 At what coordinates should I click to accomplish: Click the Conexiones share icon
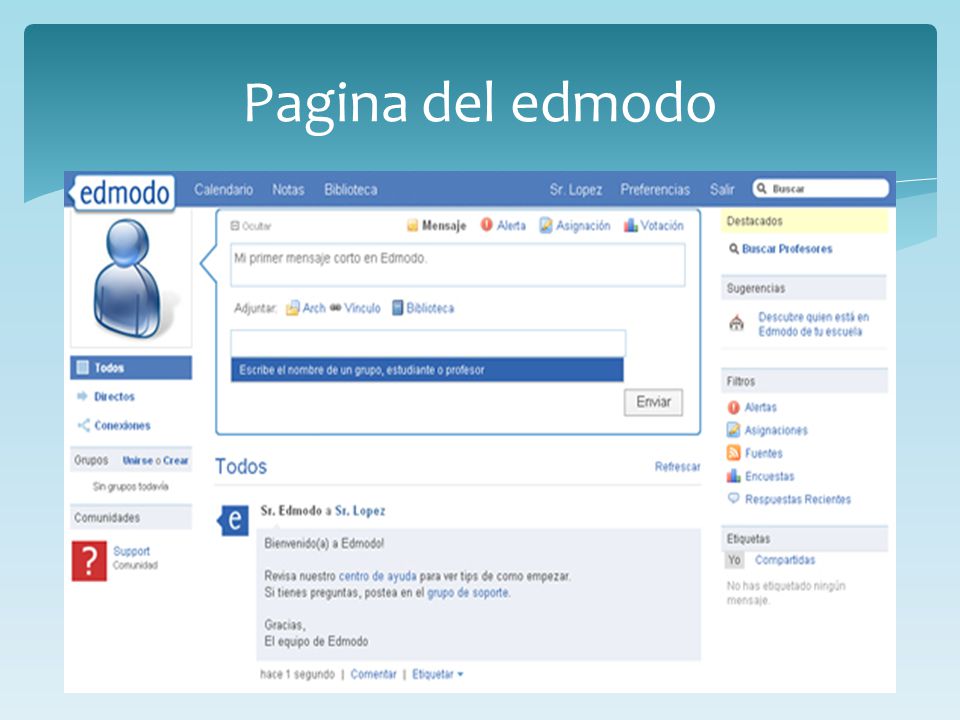tap(83, 425)
